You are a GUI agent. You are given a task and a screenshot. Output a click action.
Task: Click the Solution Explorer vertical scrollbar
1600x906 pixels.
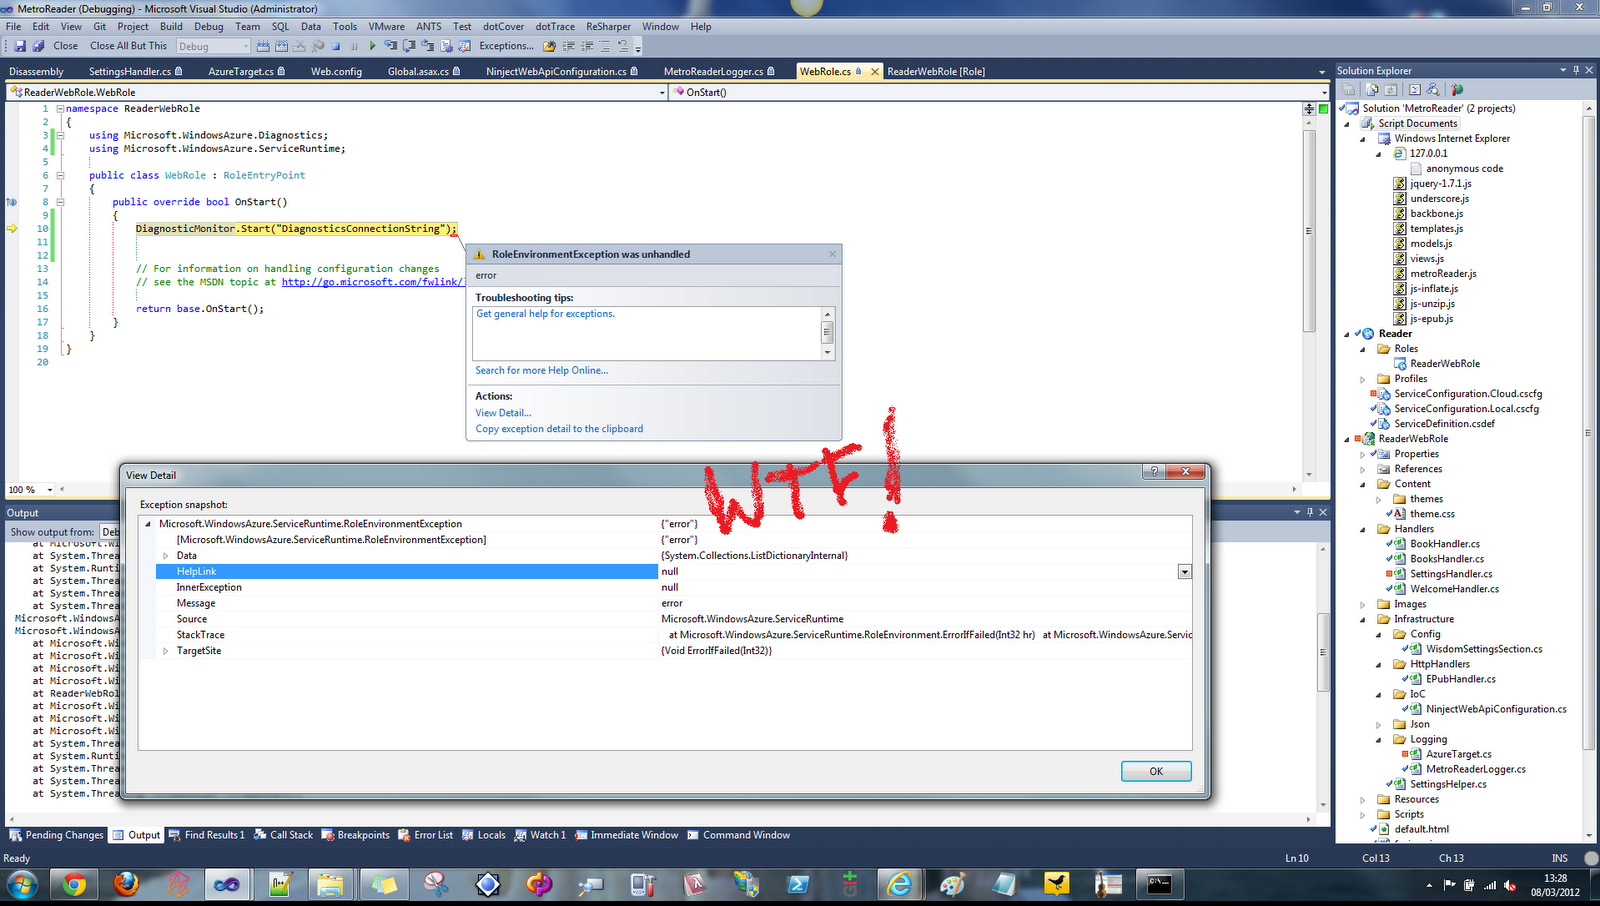click(1589, 432)
